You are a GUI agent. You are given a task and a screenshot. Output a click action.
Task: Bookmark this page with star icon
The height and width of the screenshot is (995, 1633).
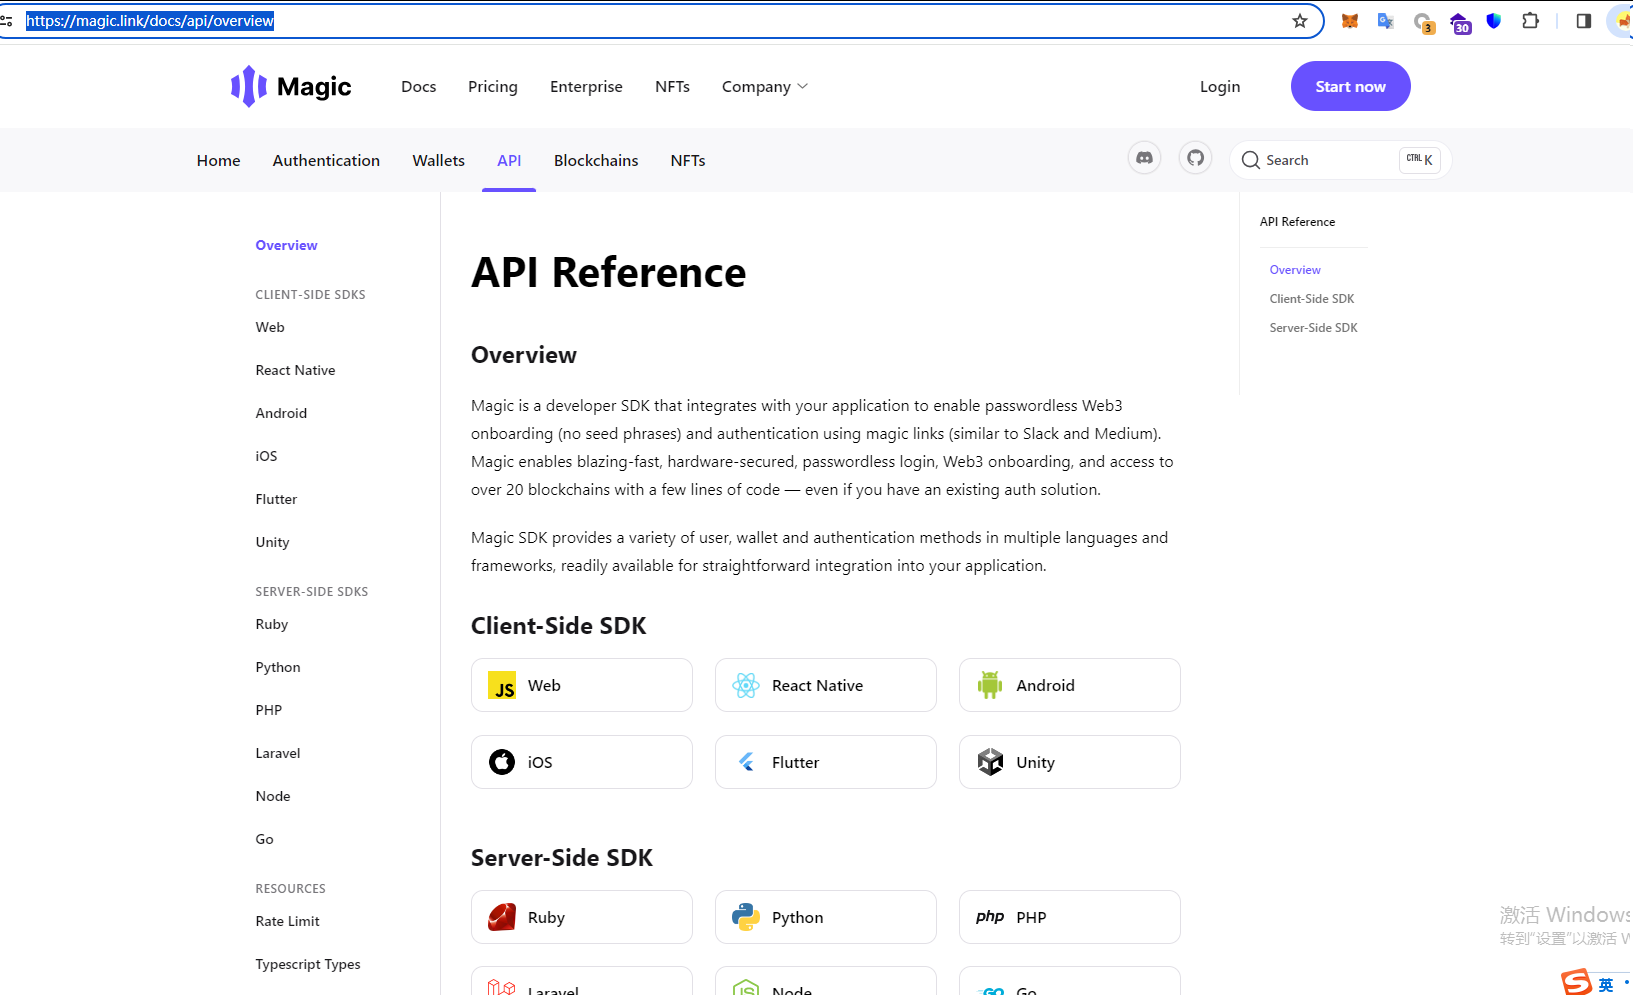click(1300, 21)
